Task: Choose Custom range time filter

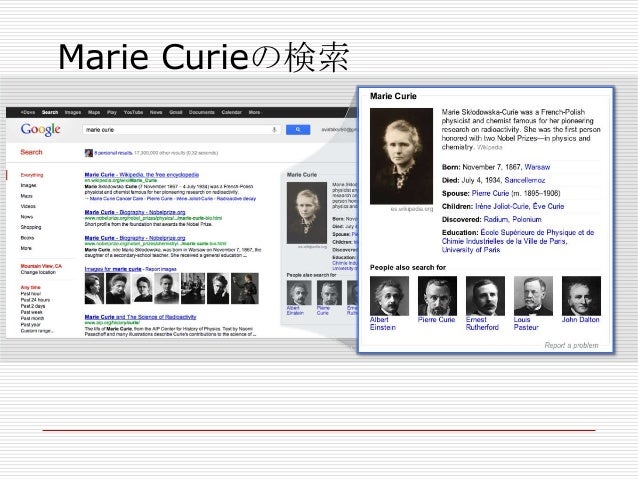Action: coord(37,331)
